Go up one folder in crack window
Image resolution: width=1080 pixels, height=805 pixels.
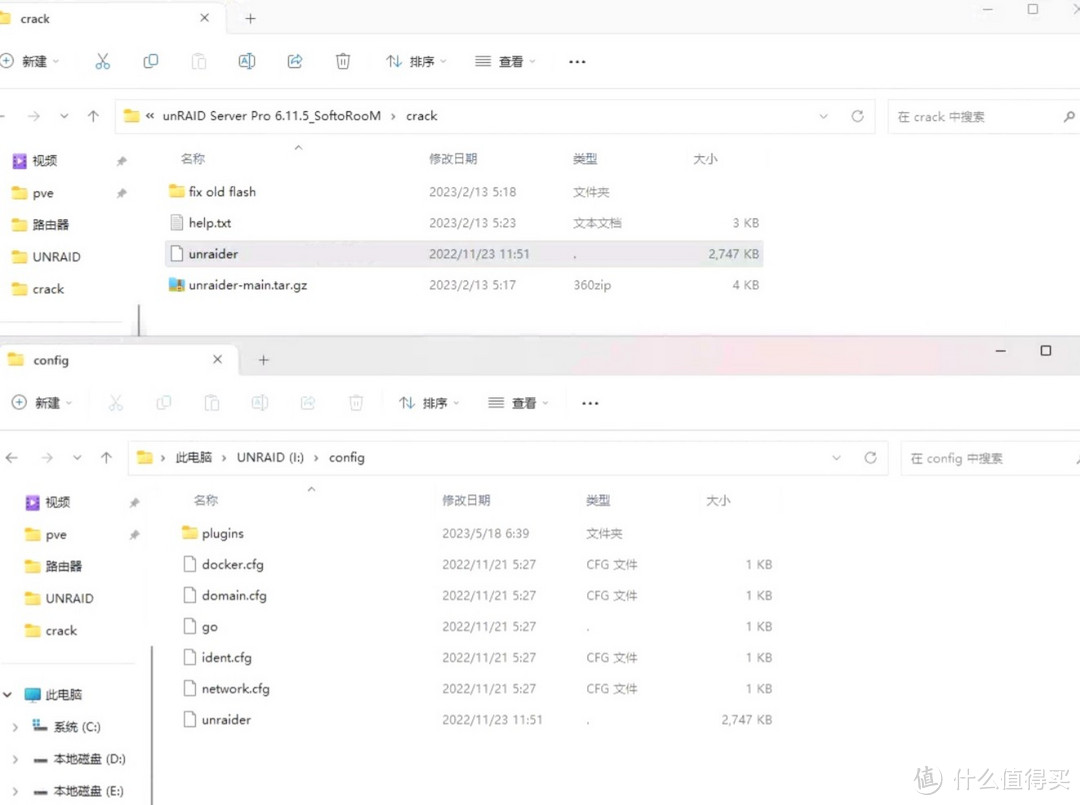point(94,116)
